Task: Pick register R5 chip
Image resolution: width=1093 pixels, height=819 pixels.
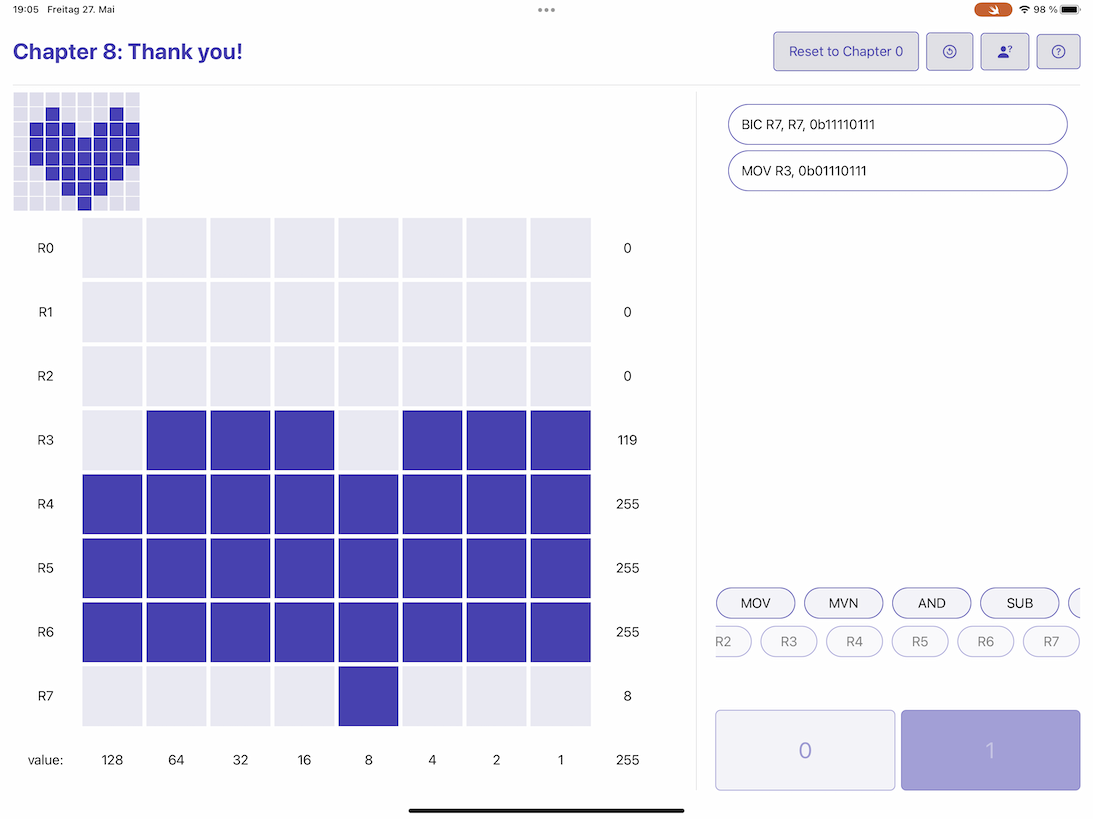Action: pyautogui.click(x=920, y=641)
